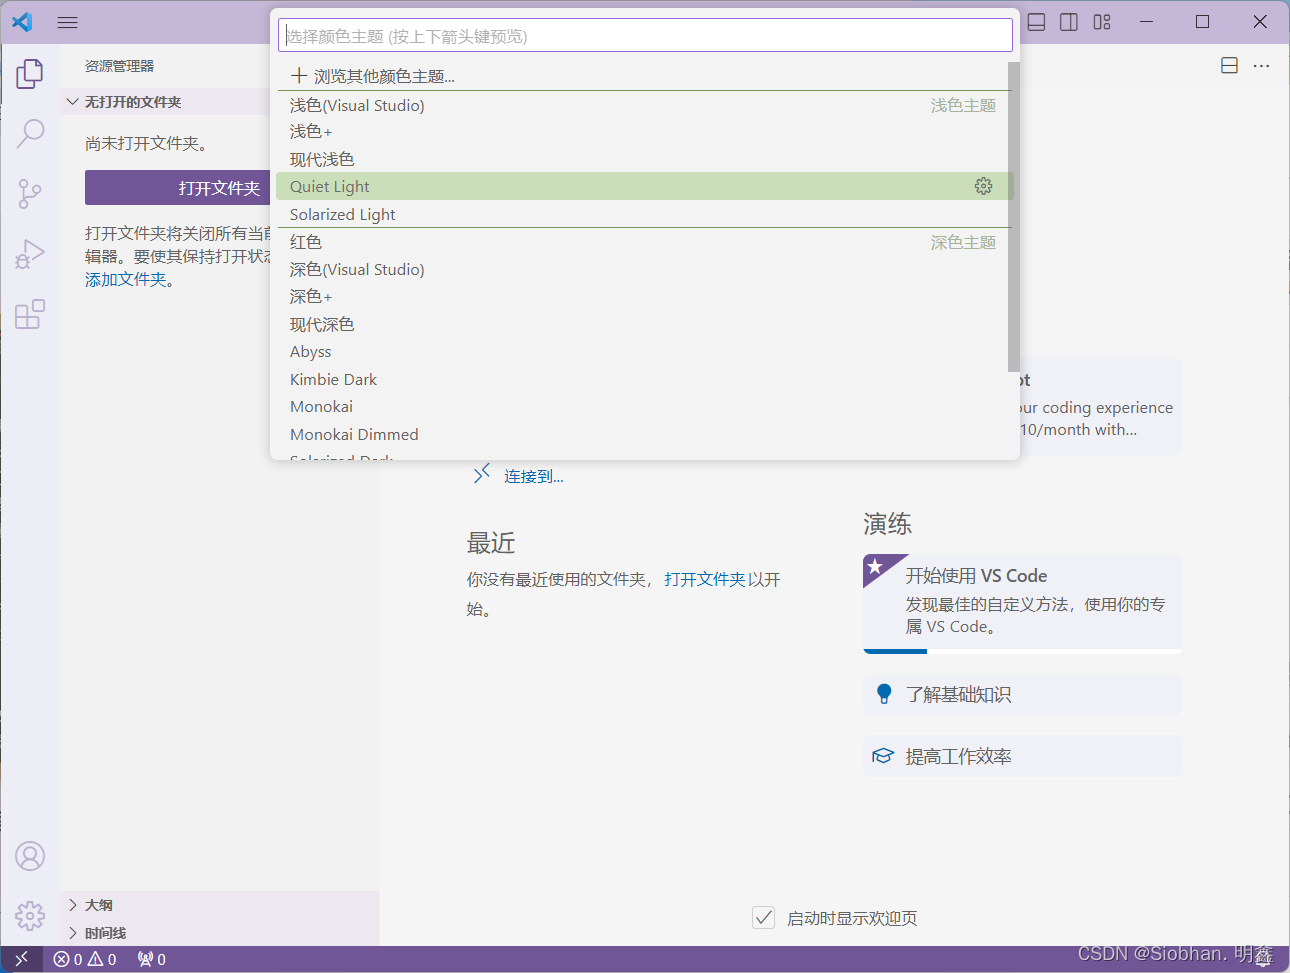1290x973 pixels.
Task: Open the Manage gear in activity bar
Action: click(30, 915)
